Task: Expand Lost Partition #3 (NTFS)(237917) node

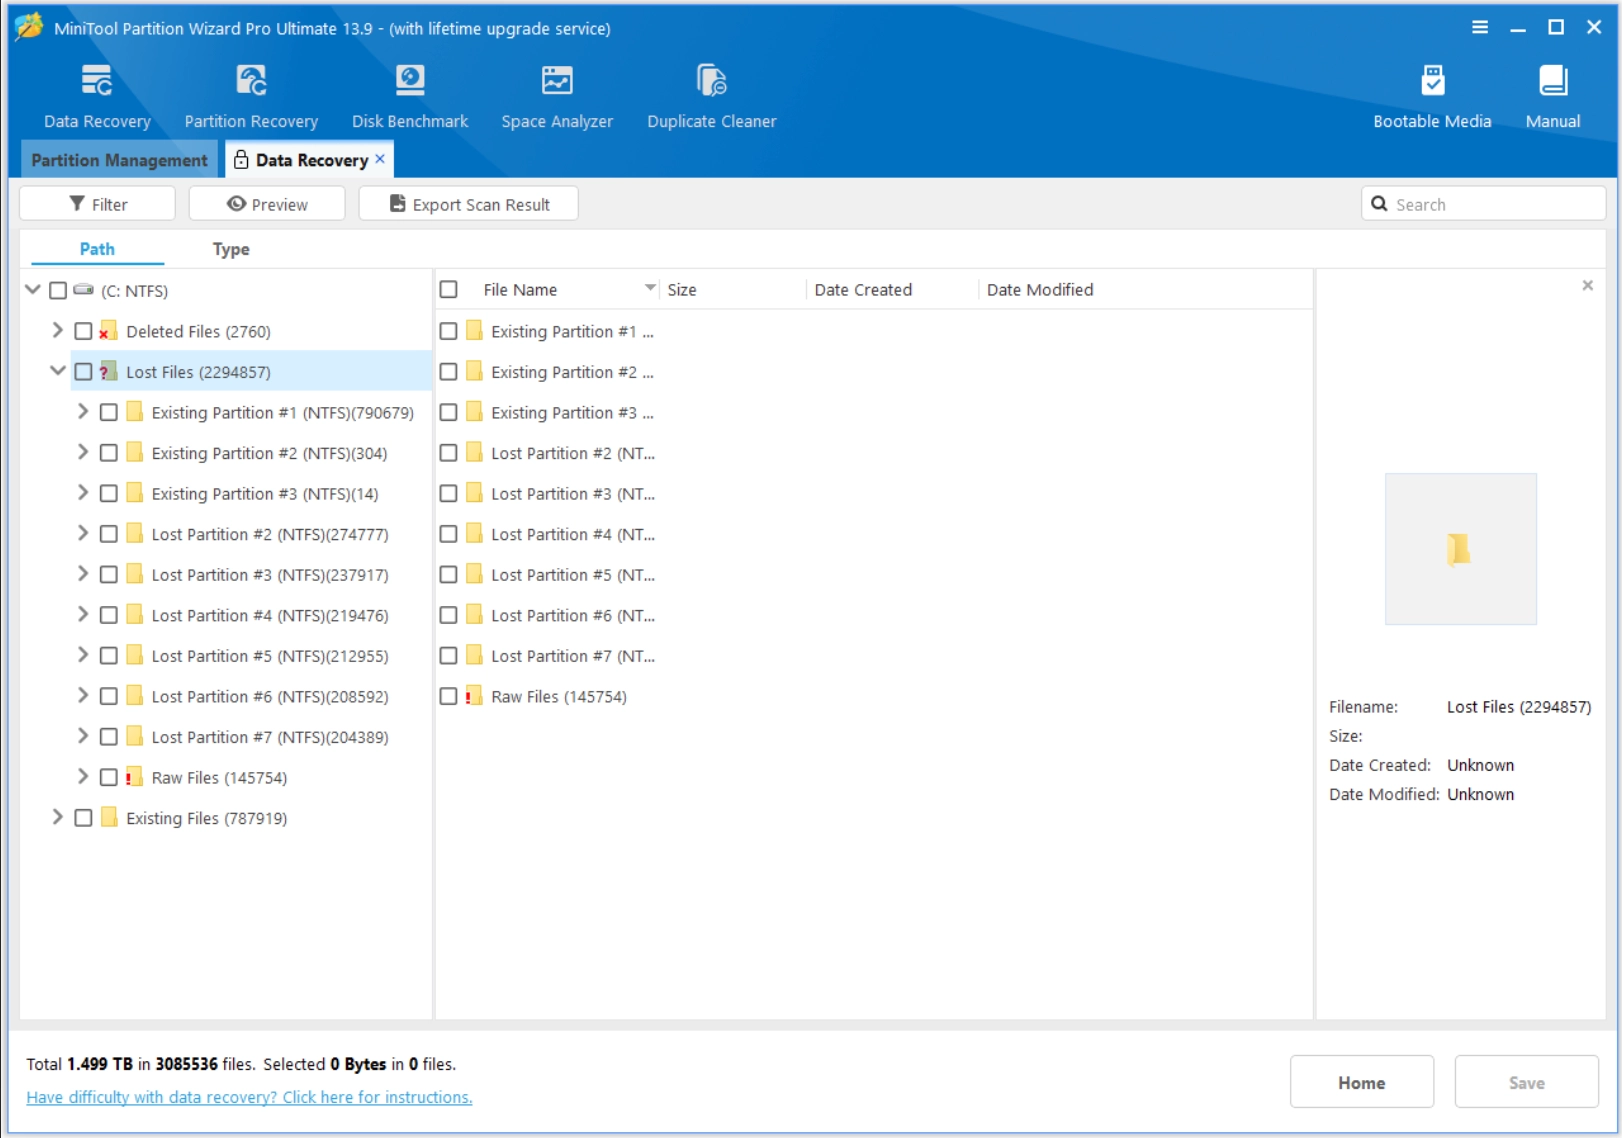Action: click(x=83, y=573)
